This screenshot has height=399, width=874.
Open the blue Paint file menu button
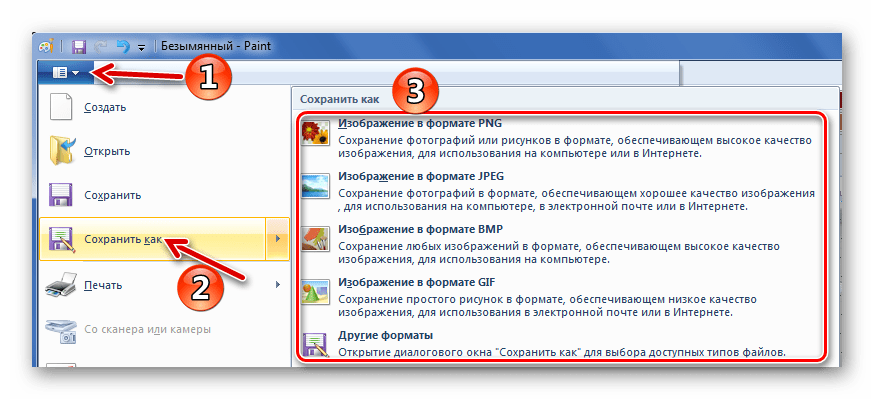point(65,72)
